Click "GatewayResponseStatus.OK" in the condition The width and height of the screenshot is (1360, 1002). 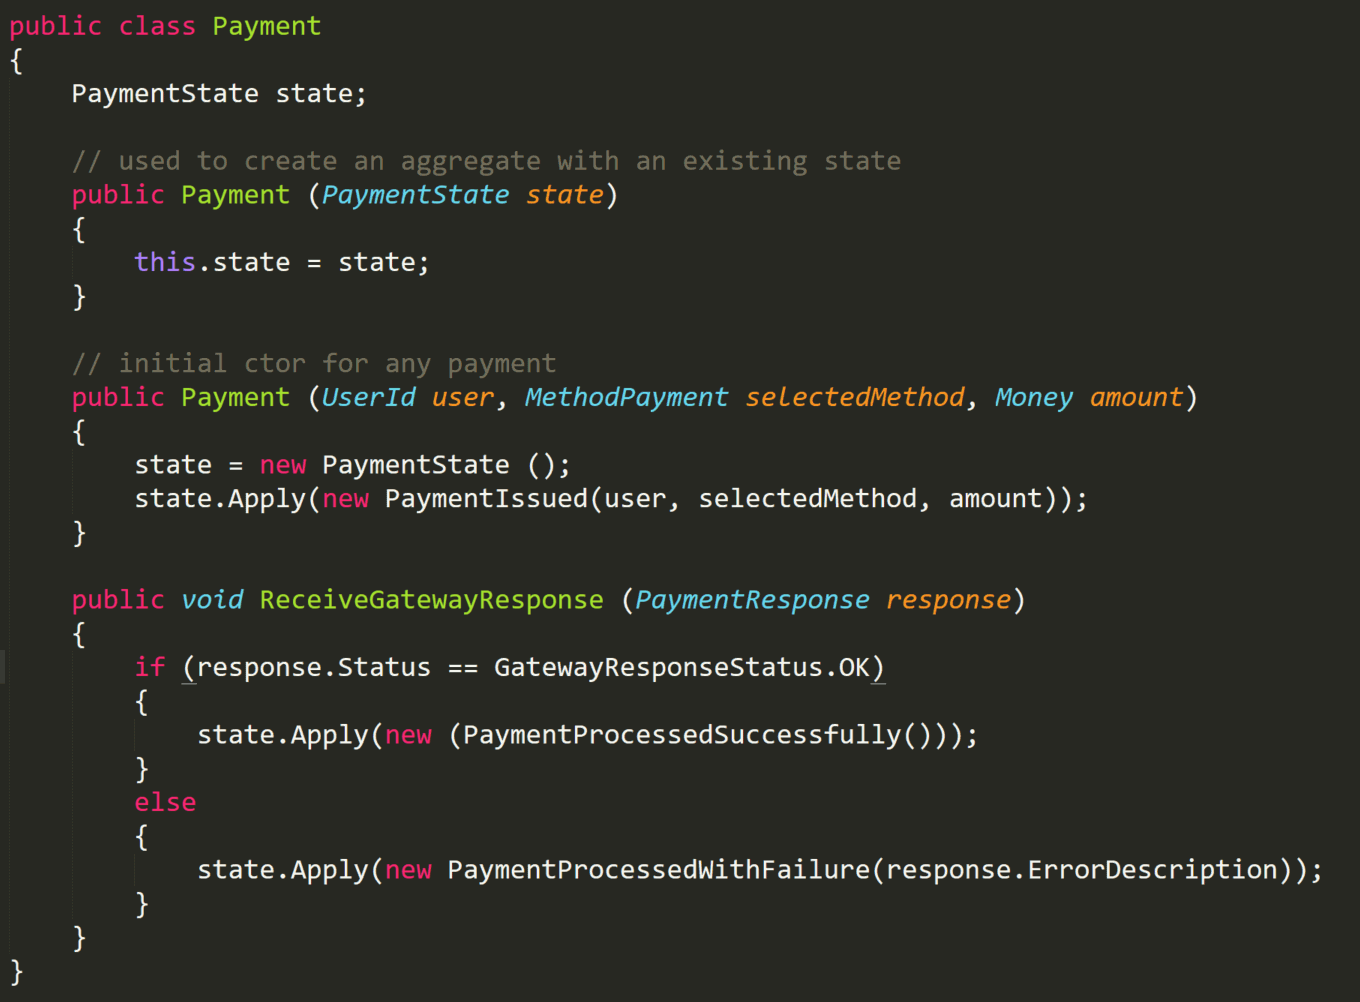tap(682, 667)
